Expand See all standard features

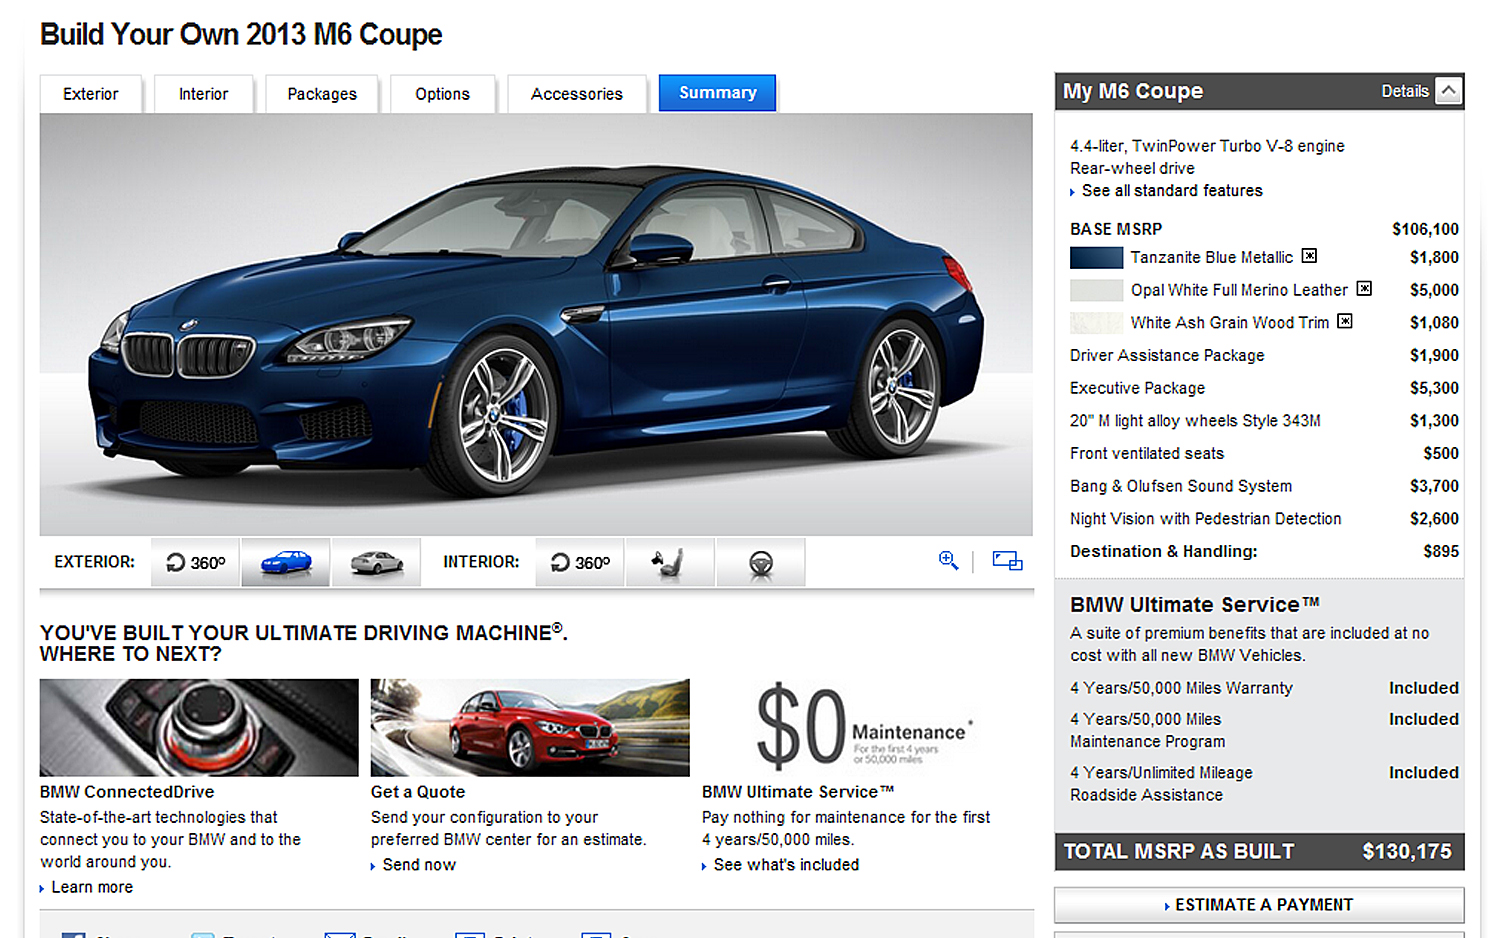click(1171, 191)
